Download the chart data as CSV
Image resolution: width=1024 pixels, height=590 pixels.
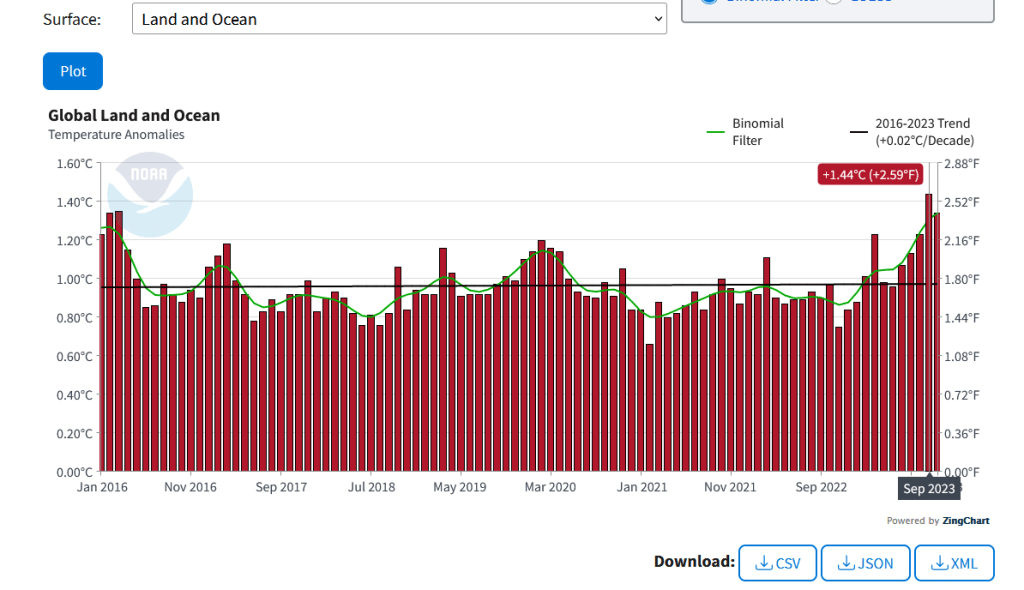(777, 563)
